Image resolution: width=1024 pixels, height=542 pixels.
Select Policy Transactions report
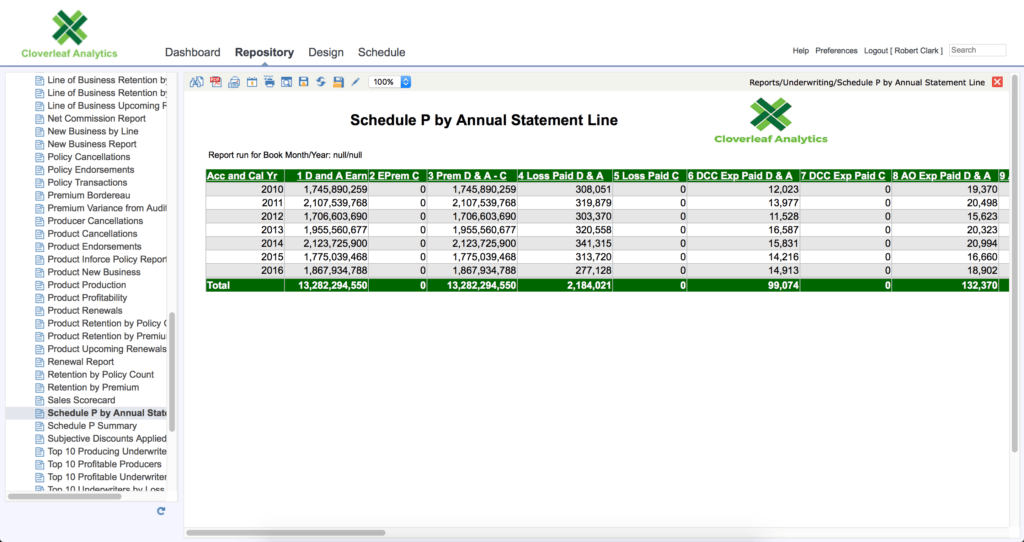coord(88,182)
